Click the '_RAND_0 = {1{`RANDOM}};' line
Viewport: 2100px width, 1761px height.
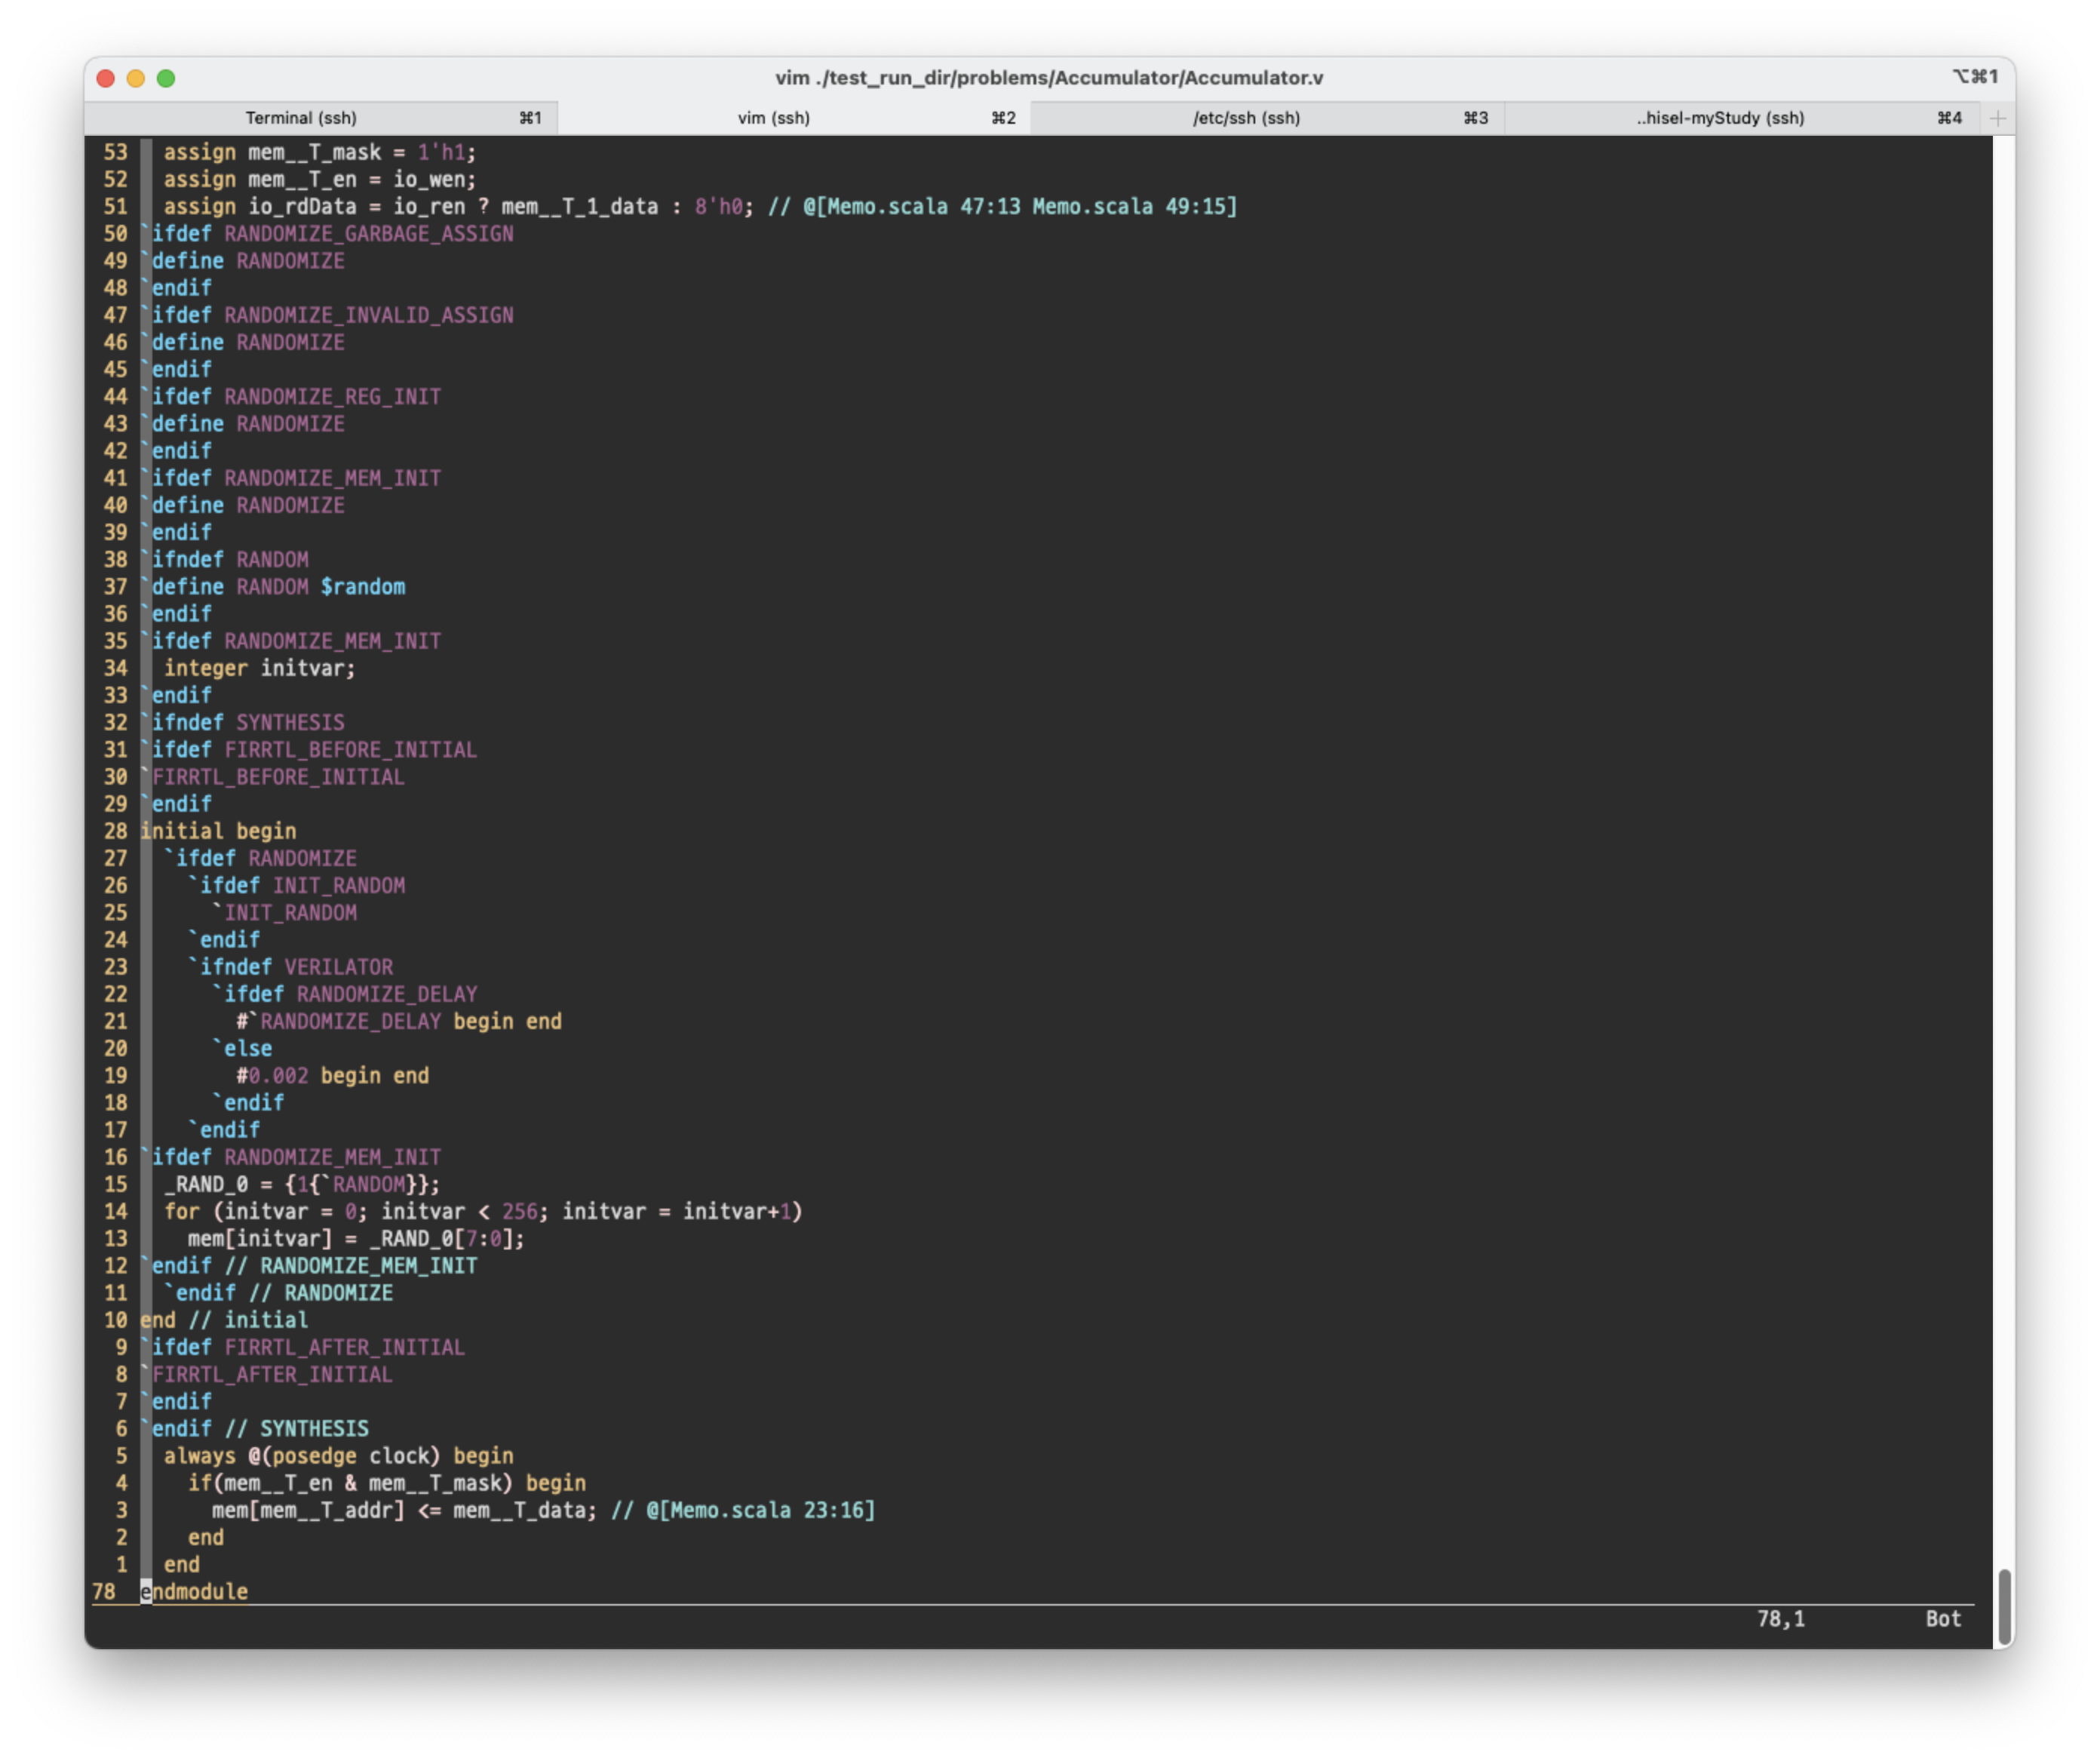coord(301,1184)
